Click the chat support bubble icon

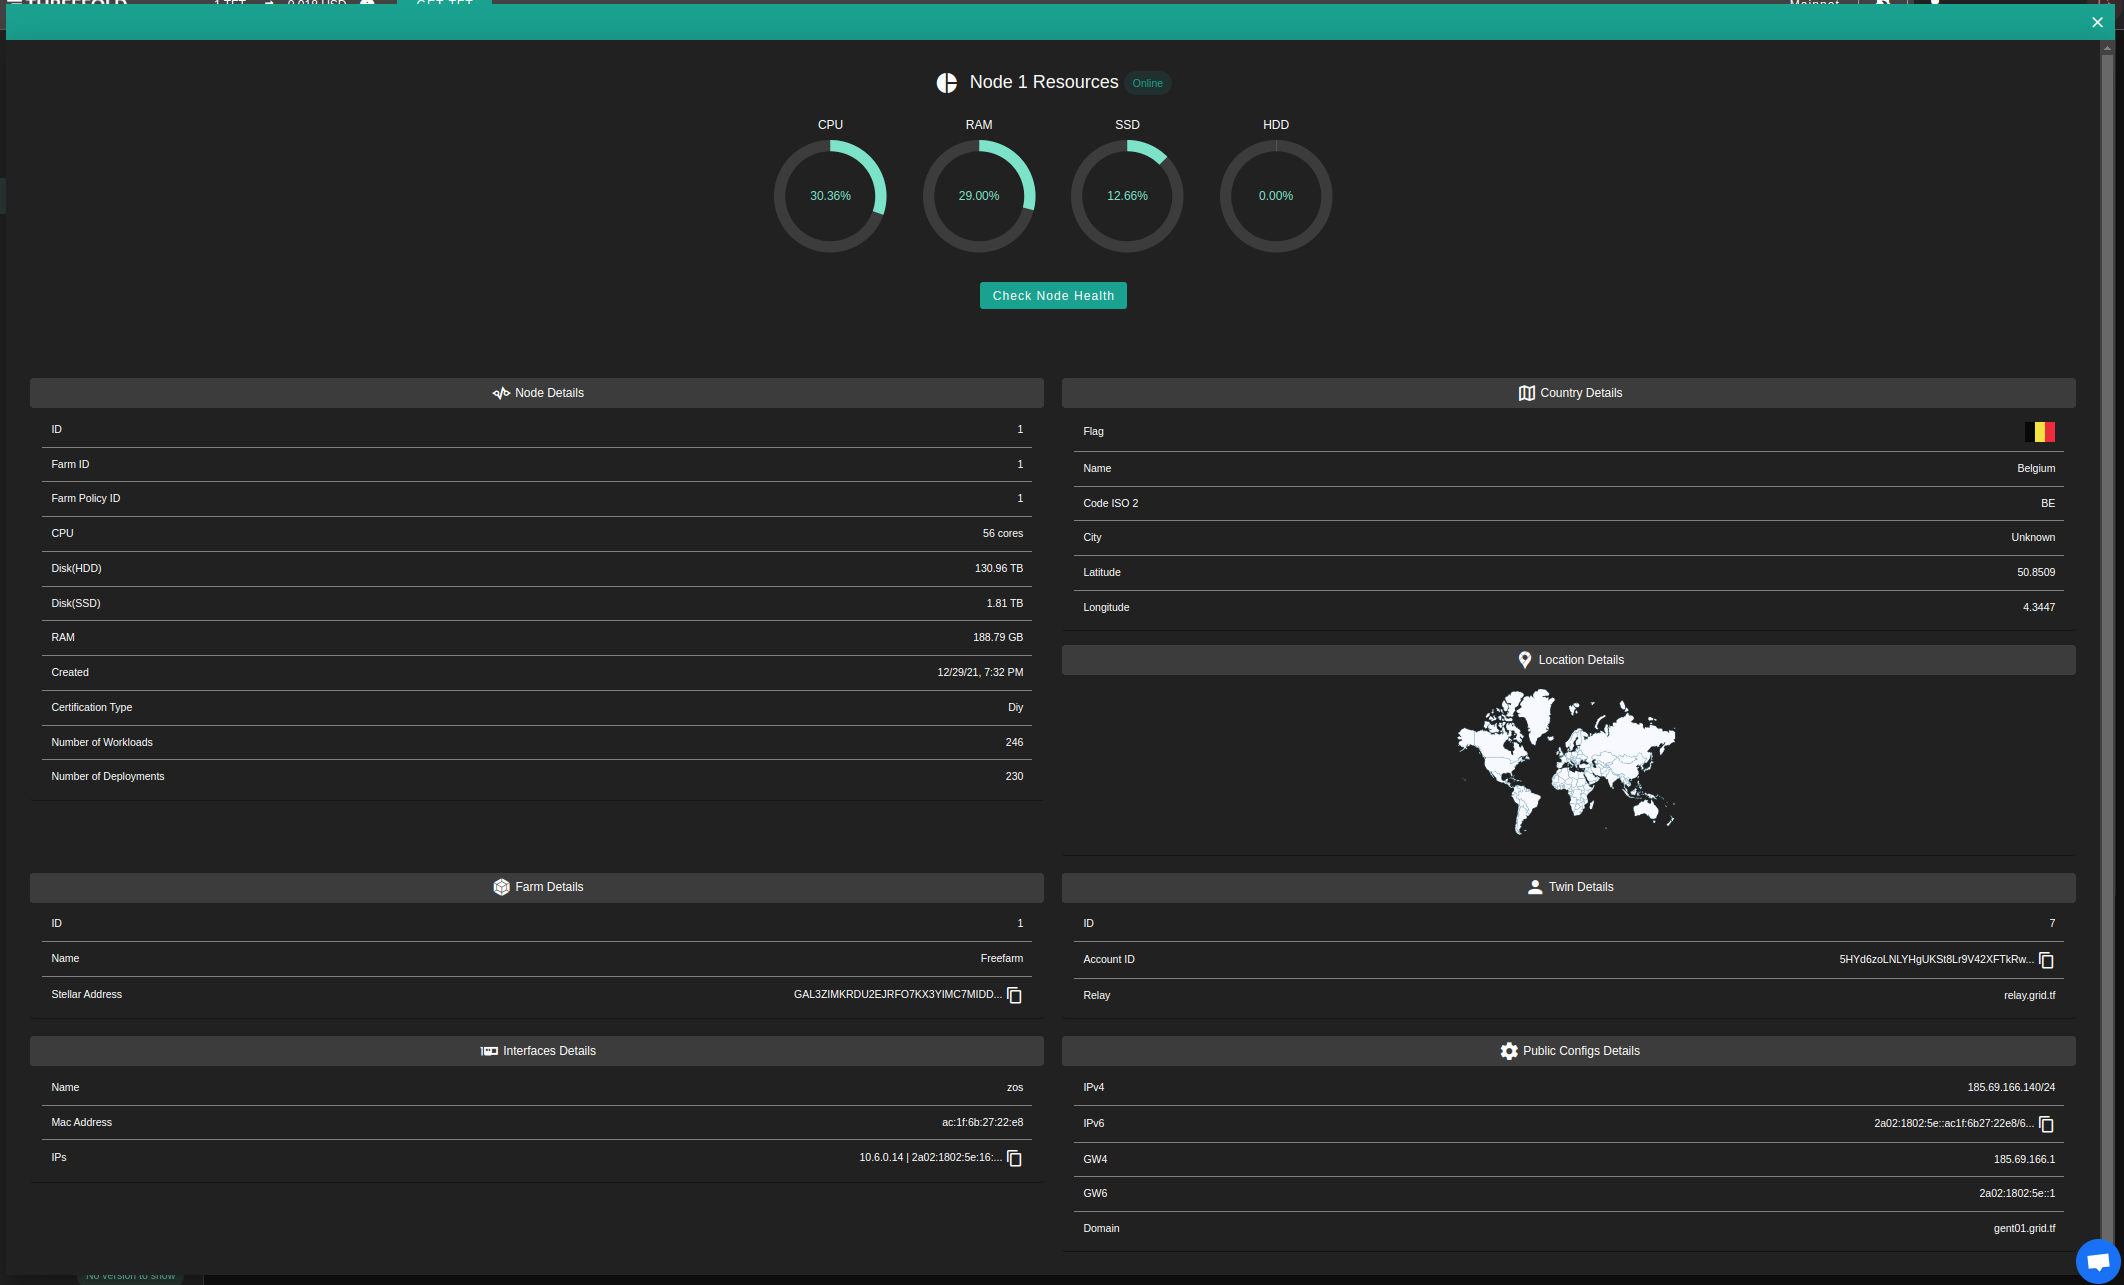2097,1261
